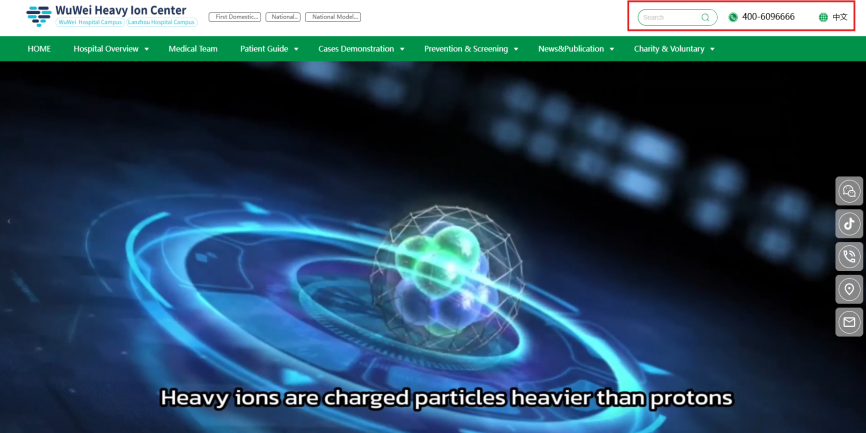Viewport: 866px width, 433px height.
Task: Open the WeChat floating sidebar icon
Action: (849, 191)
